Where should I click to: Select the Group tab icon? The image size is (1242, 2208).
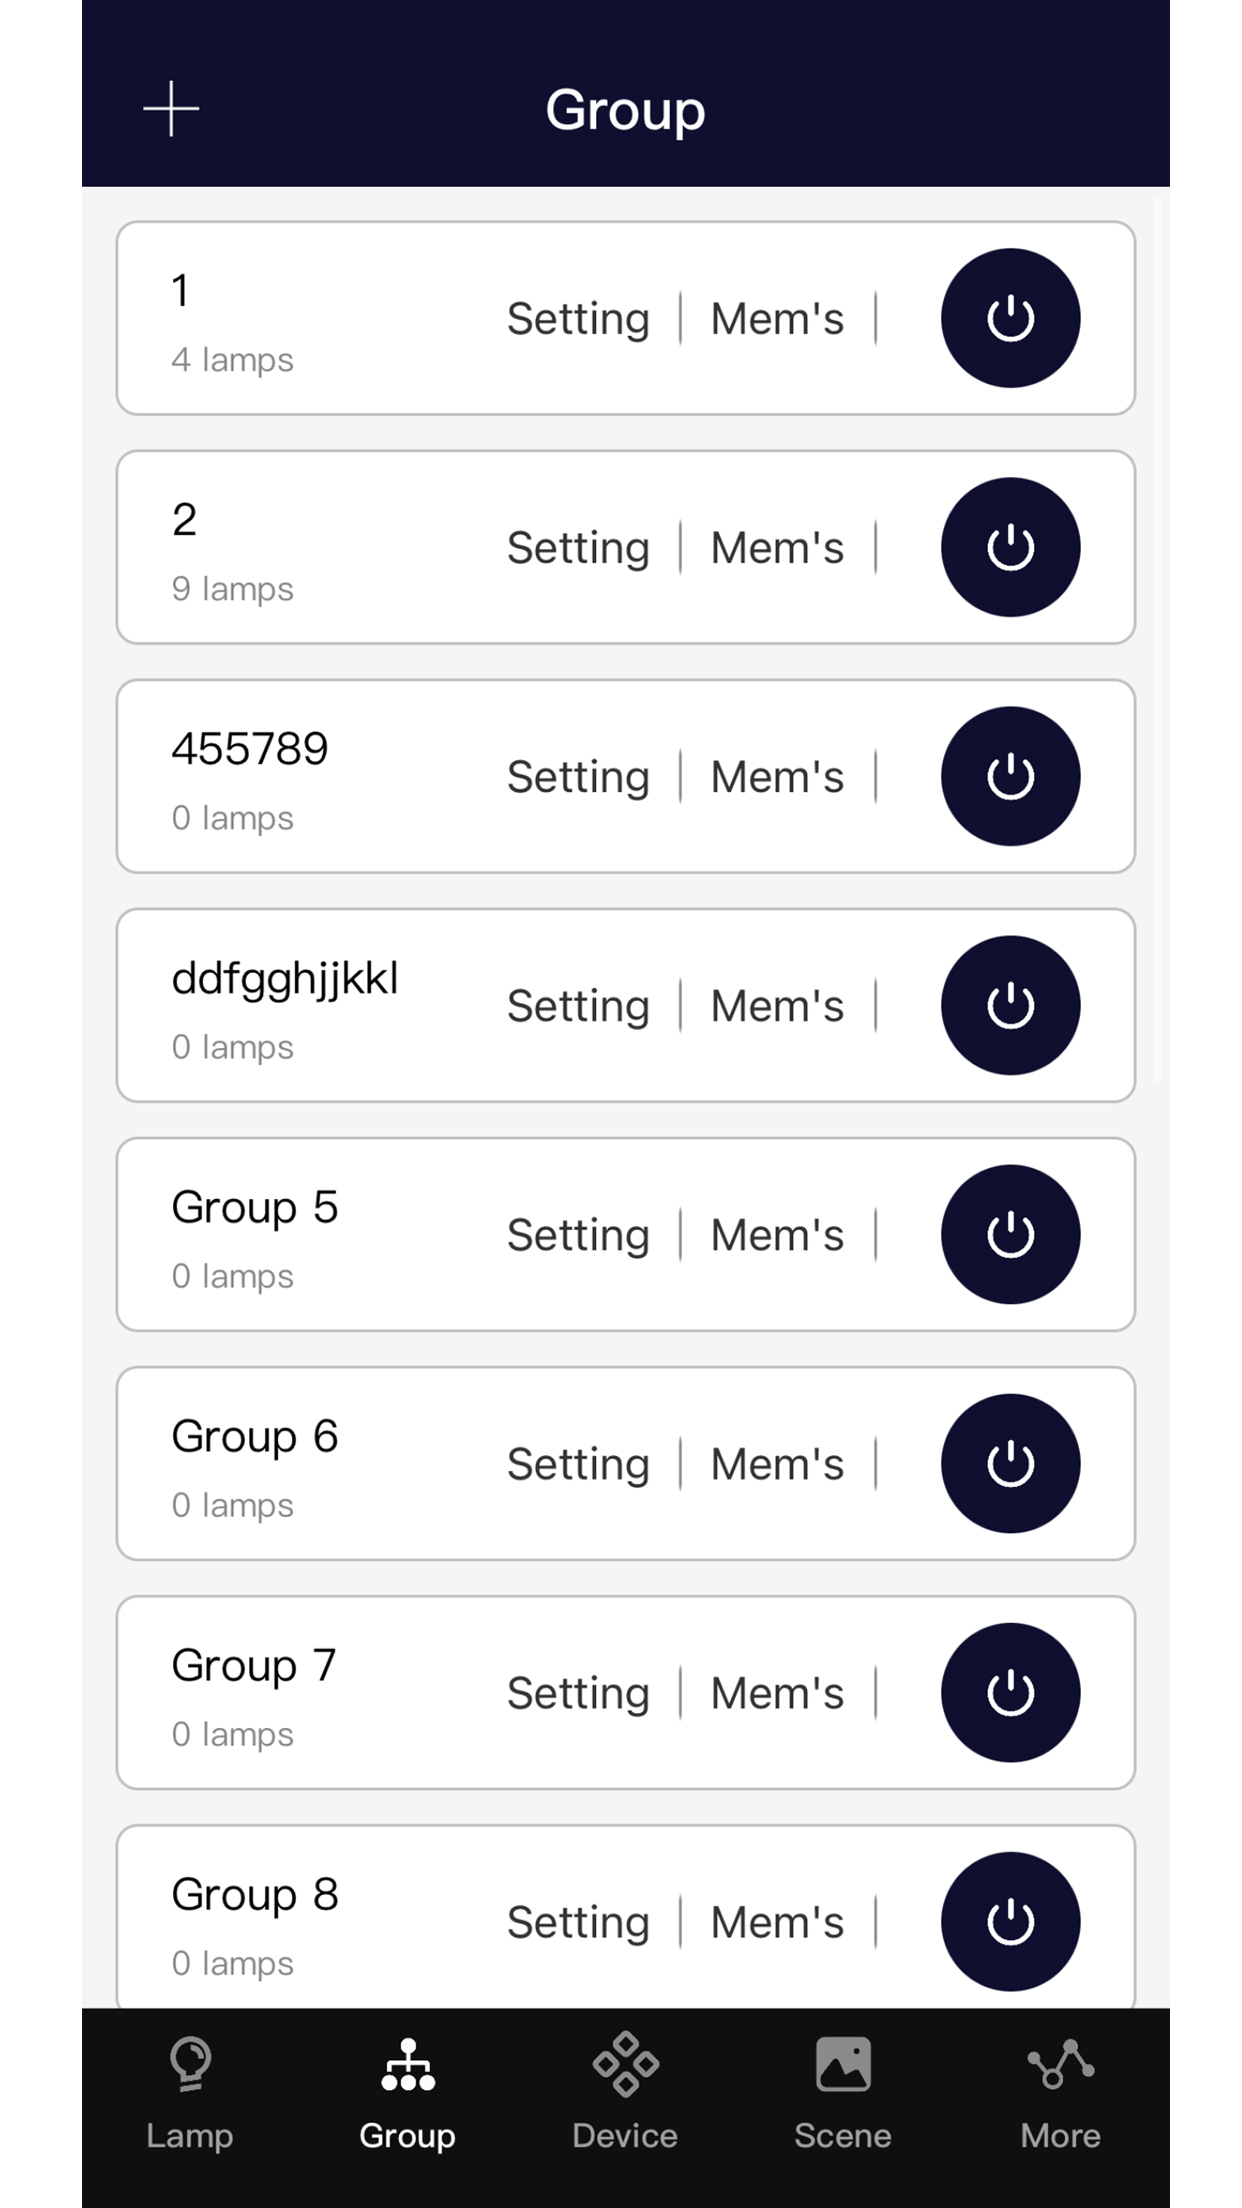(407, 2065)
